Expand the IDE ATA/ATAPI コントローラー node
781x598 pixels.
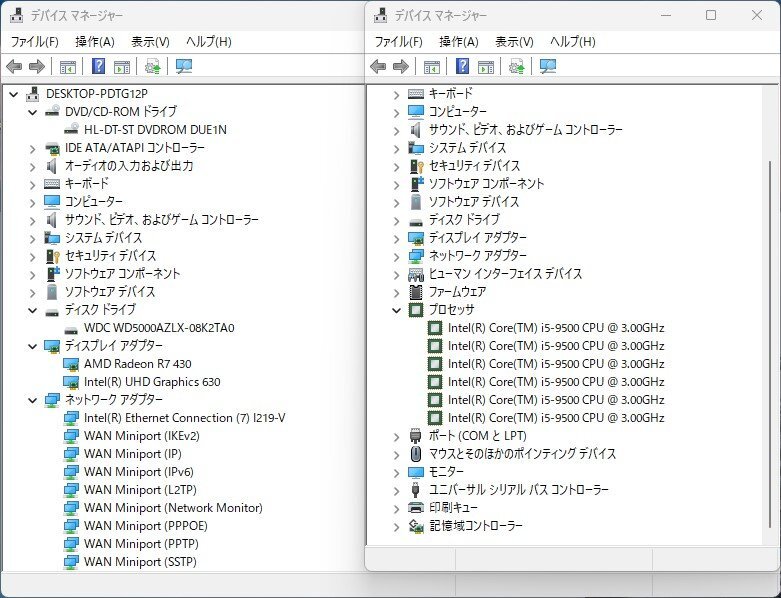pos(32,148)
